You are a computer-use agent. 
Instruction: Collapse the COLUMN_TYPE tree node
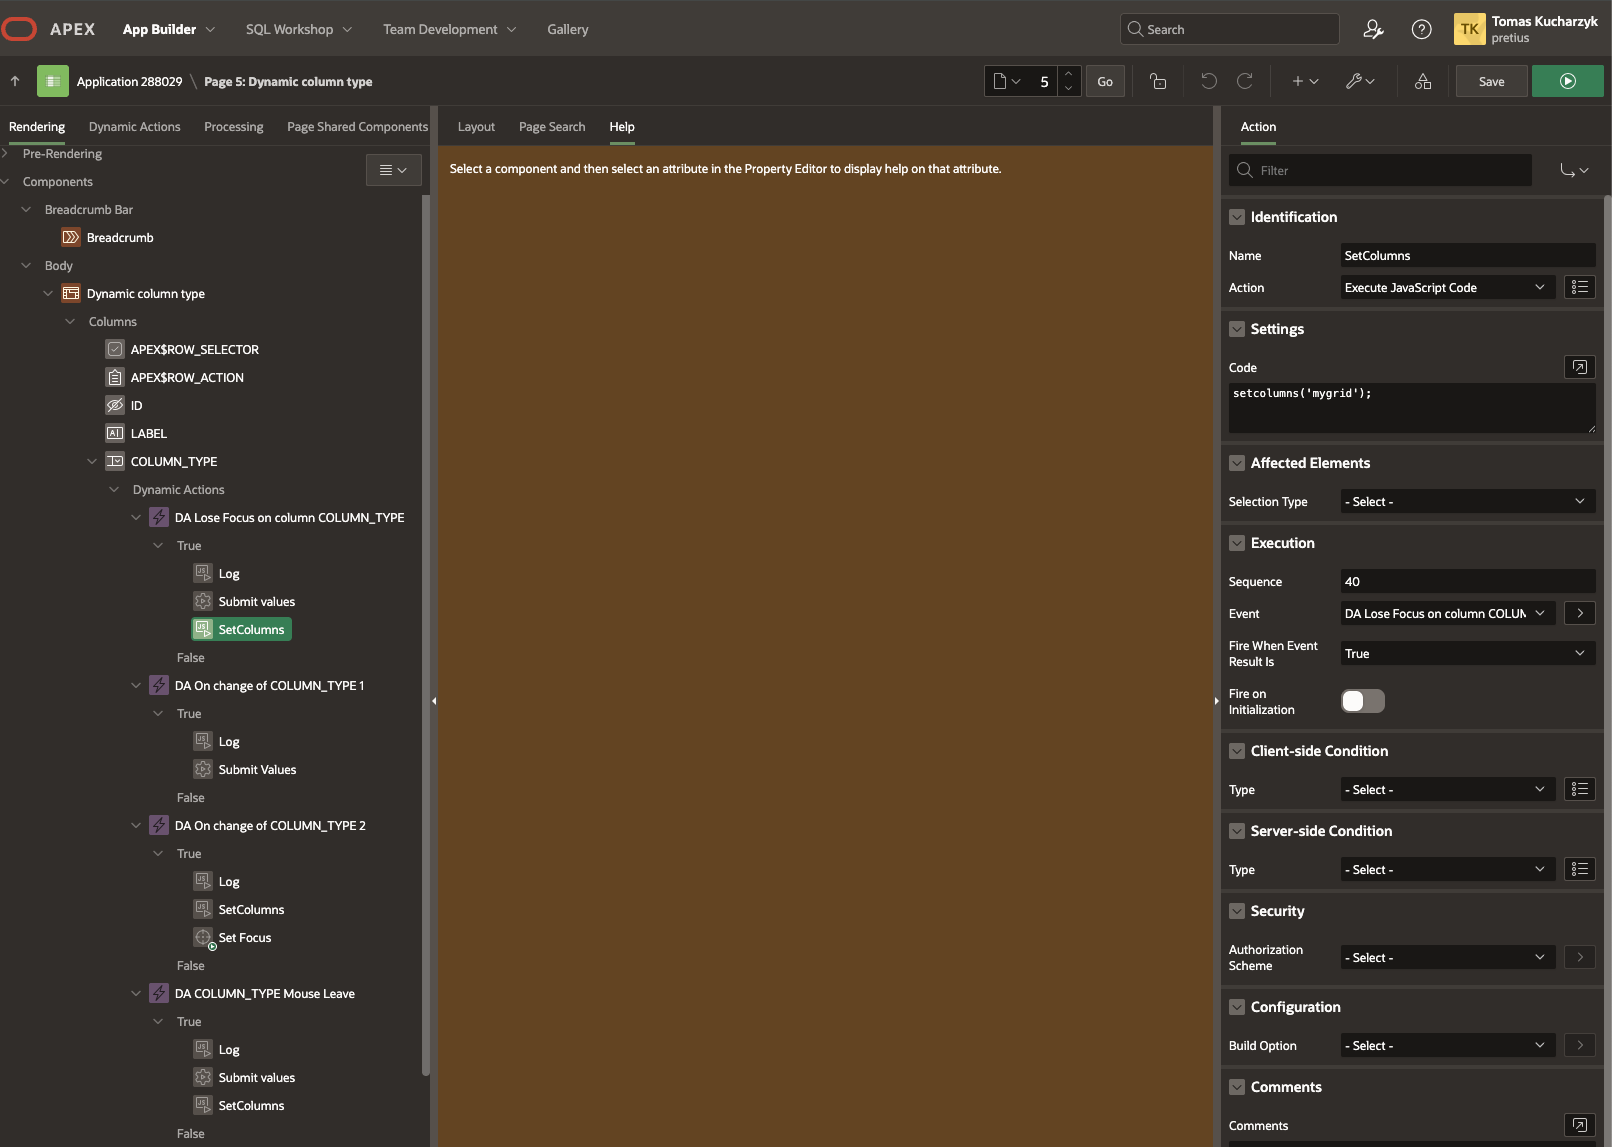click(92, 462)
